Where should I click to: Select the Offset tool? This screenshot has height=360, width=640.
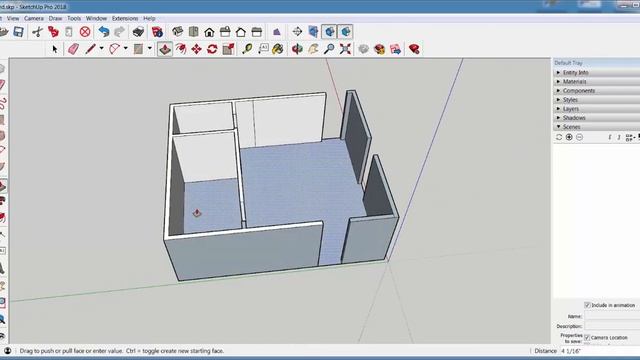point(181,49)
